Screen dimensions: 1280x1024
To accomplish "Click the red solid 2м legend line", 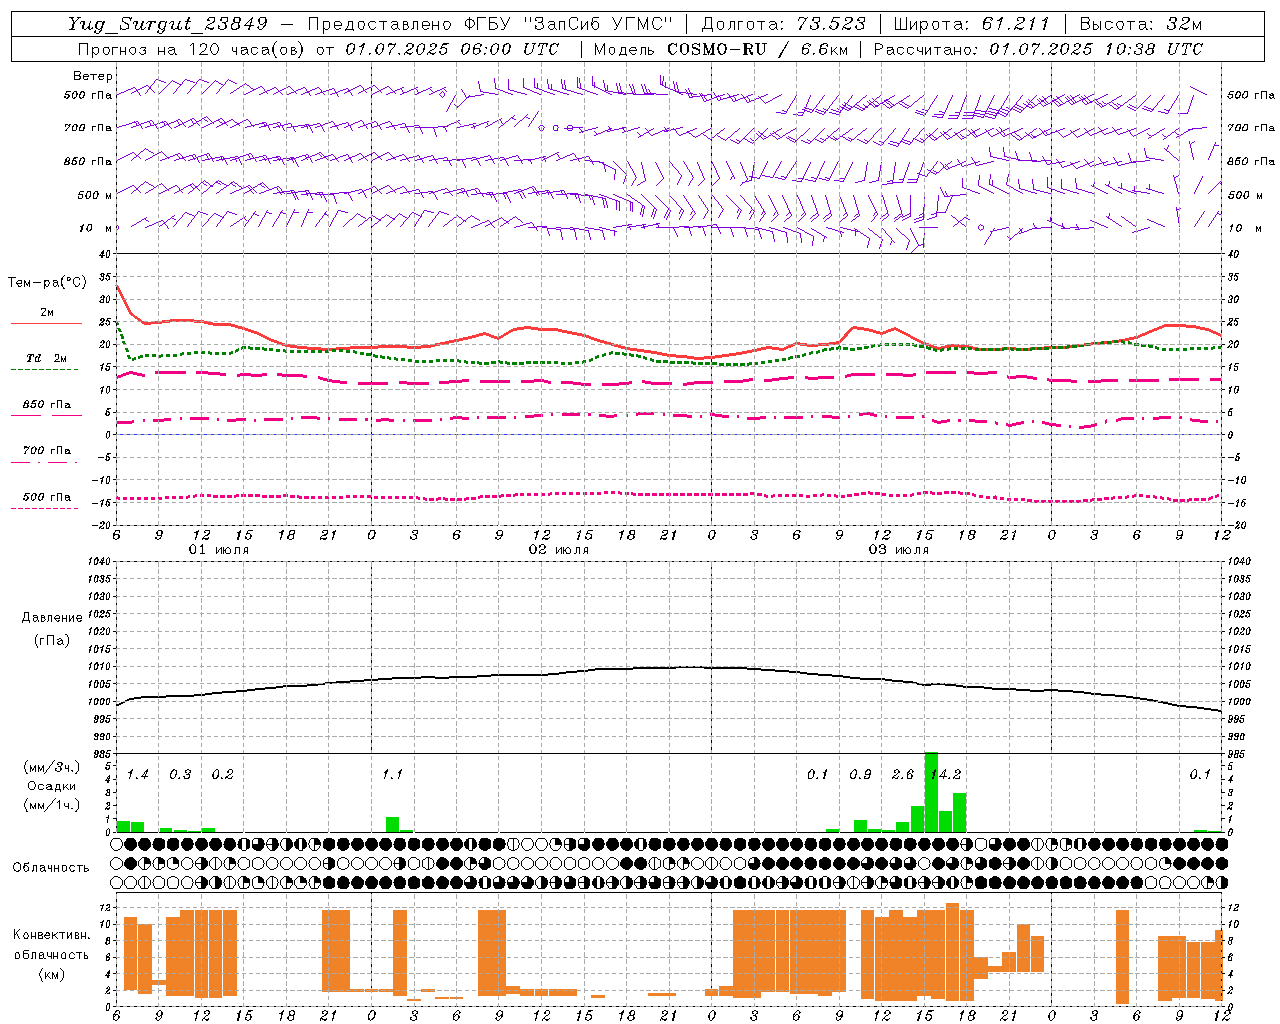I will pyautogui.click(x=46, y=323).
